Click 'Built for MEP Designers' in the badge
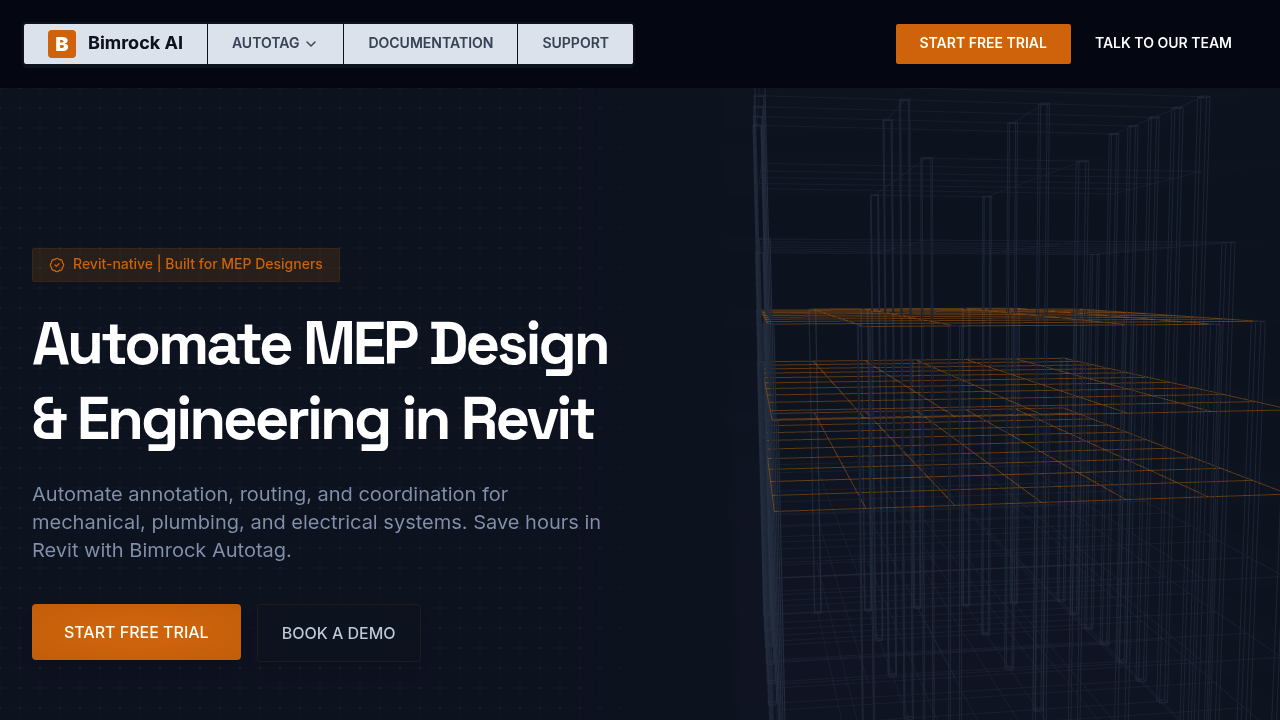This screenshot has width=1280, height=720. pyautogui.click(x=244, y=264)
